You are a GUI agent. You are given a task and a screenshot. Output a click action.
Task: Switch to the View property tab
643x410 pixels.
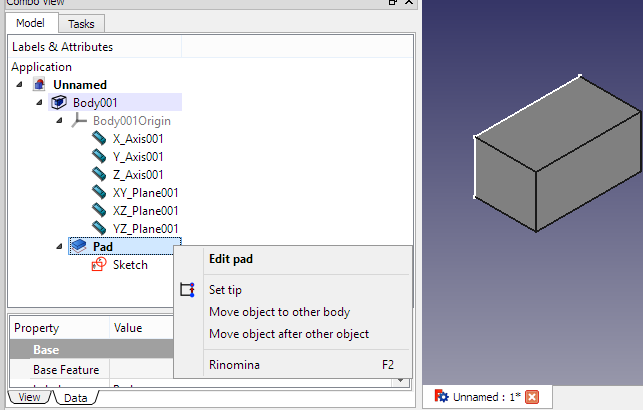[29, 397]
